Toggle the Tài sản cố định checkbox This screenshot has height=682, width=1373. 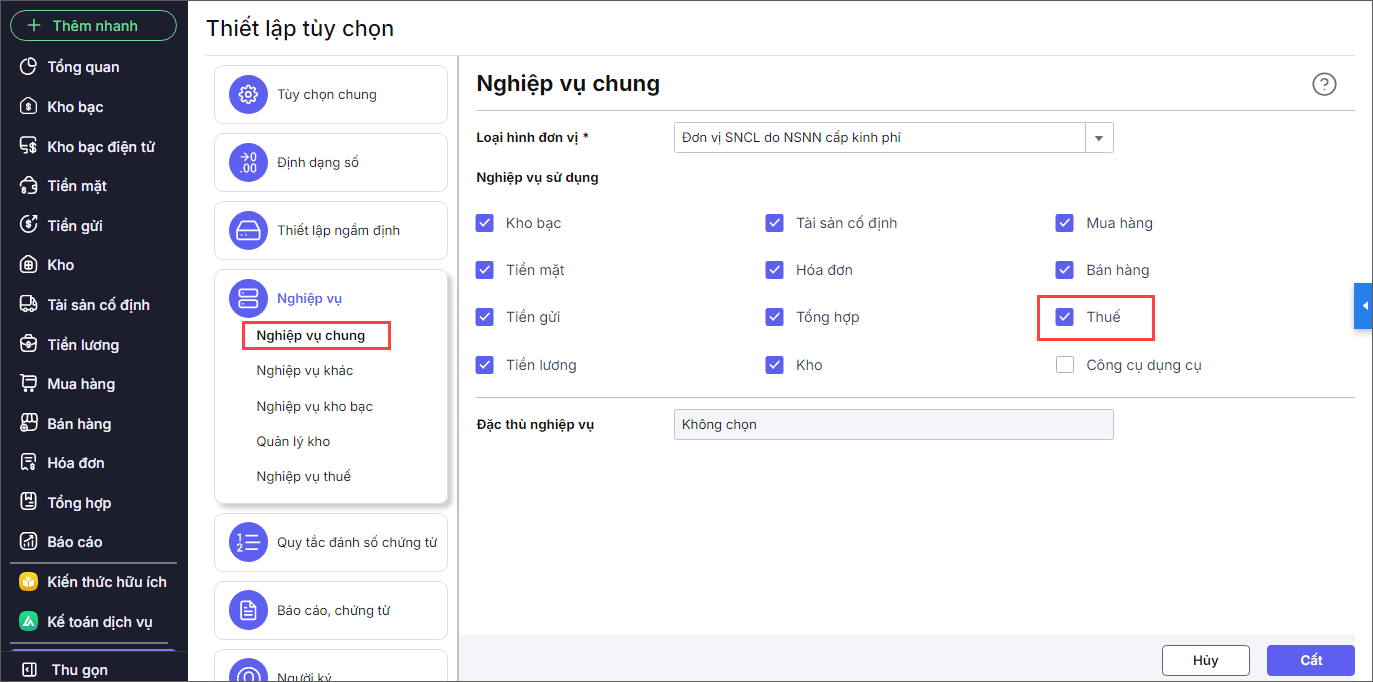click(x=774, y=223)
